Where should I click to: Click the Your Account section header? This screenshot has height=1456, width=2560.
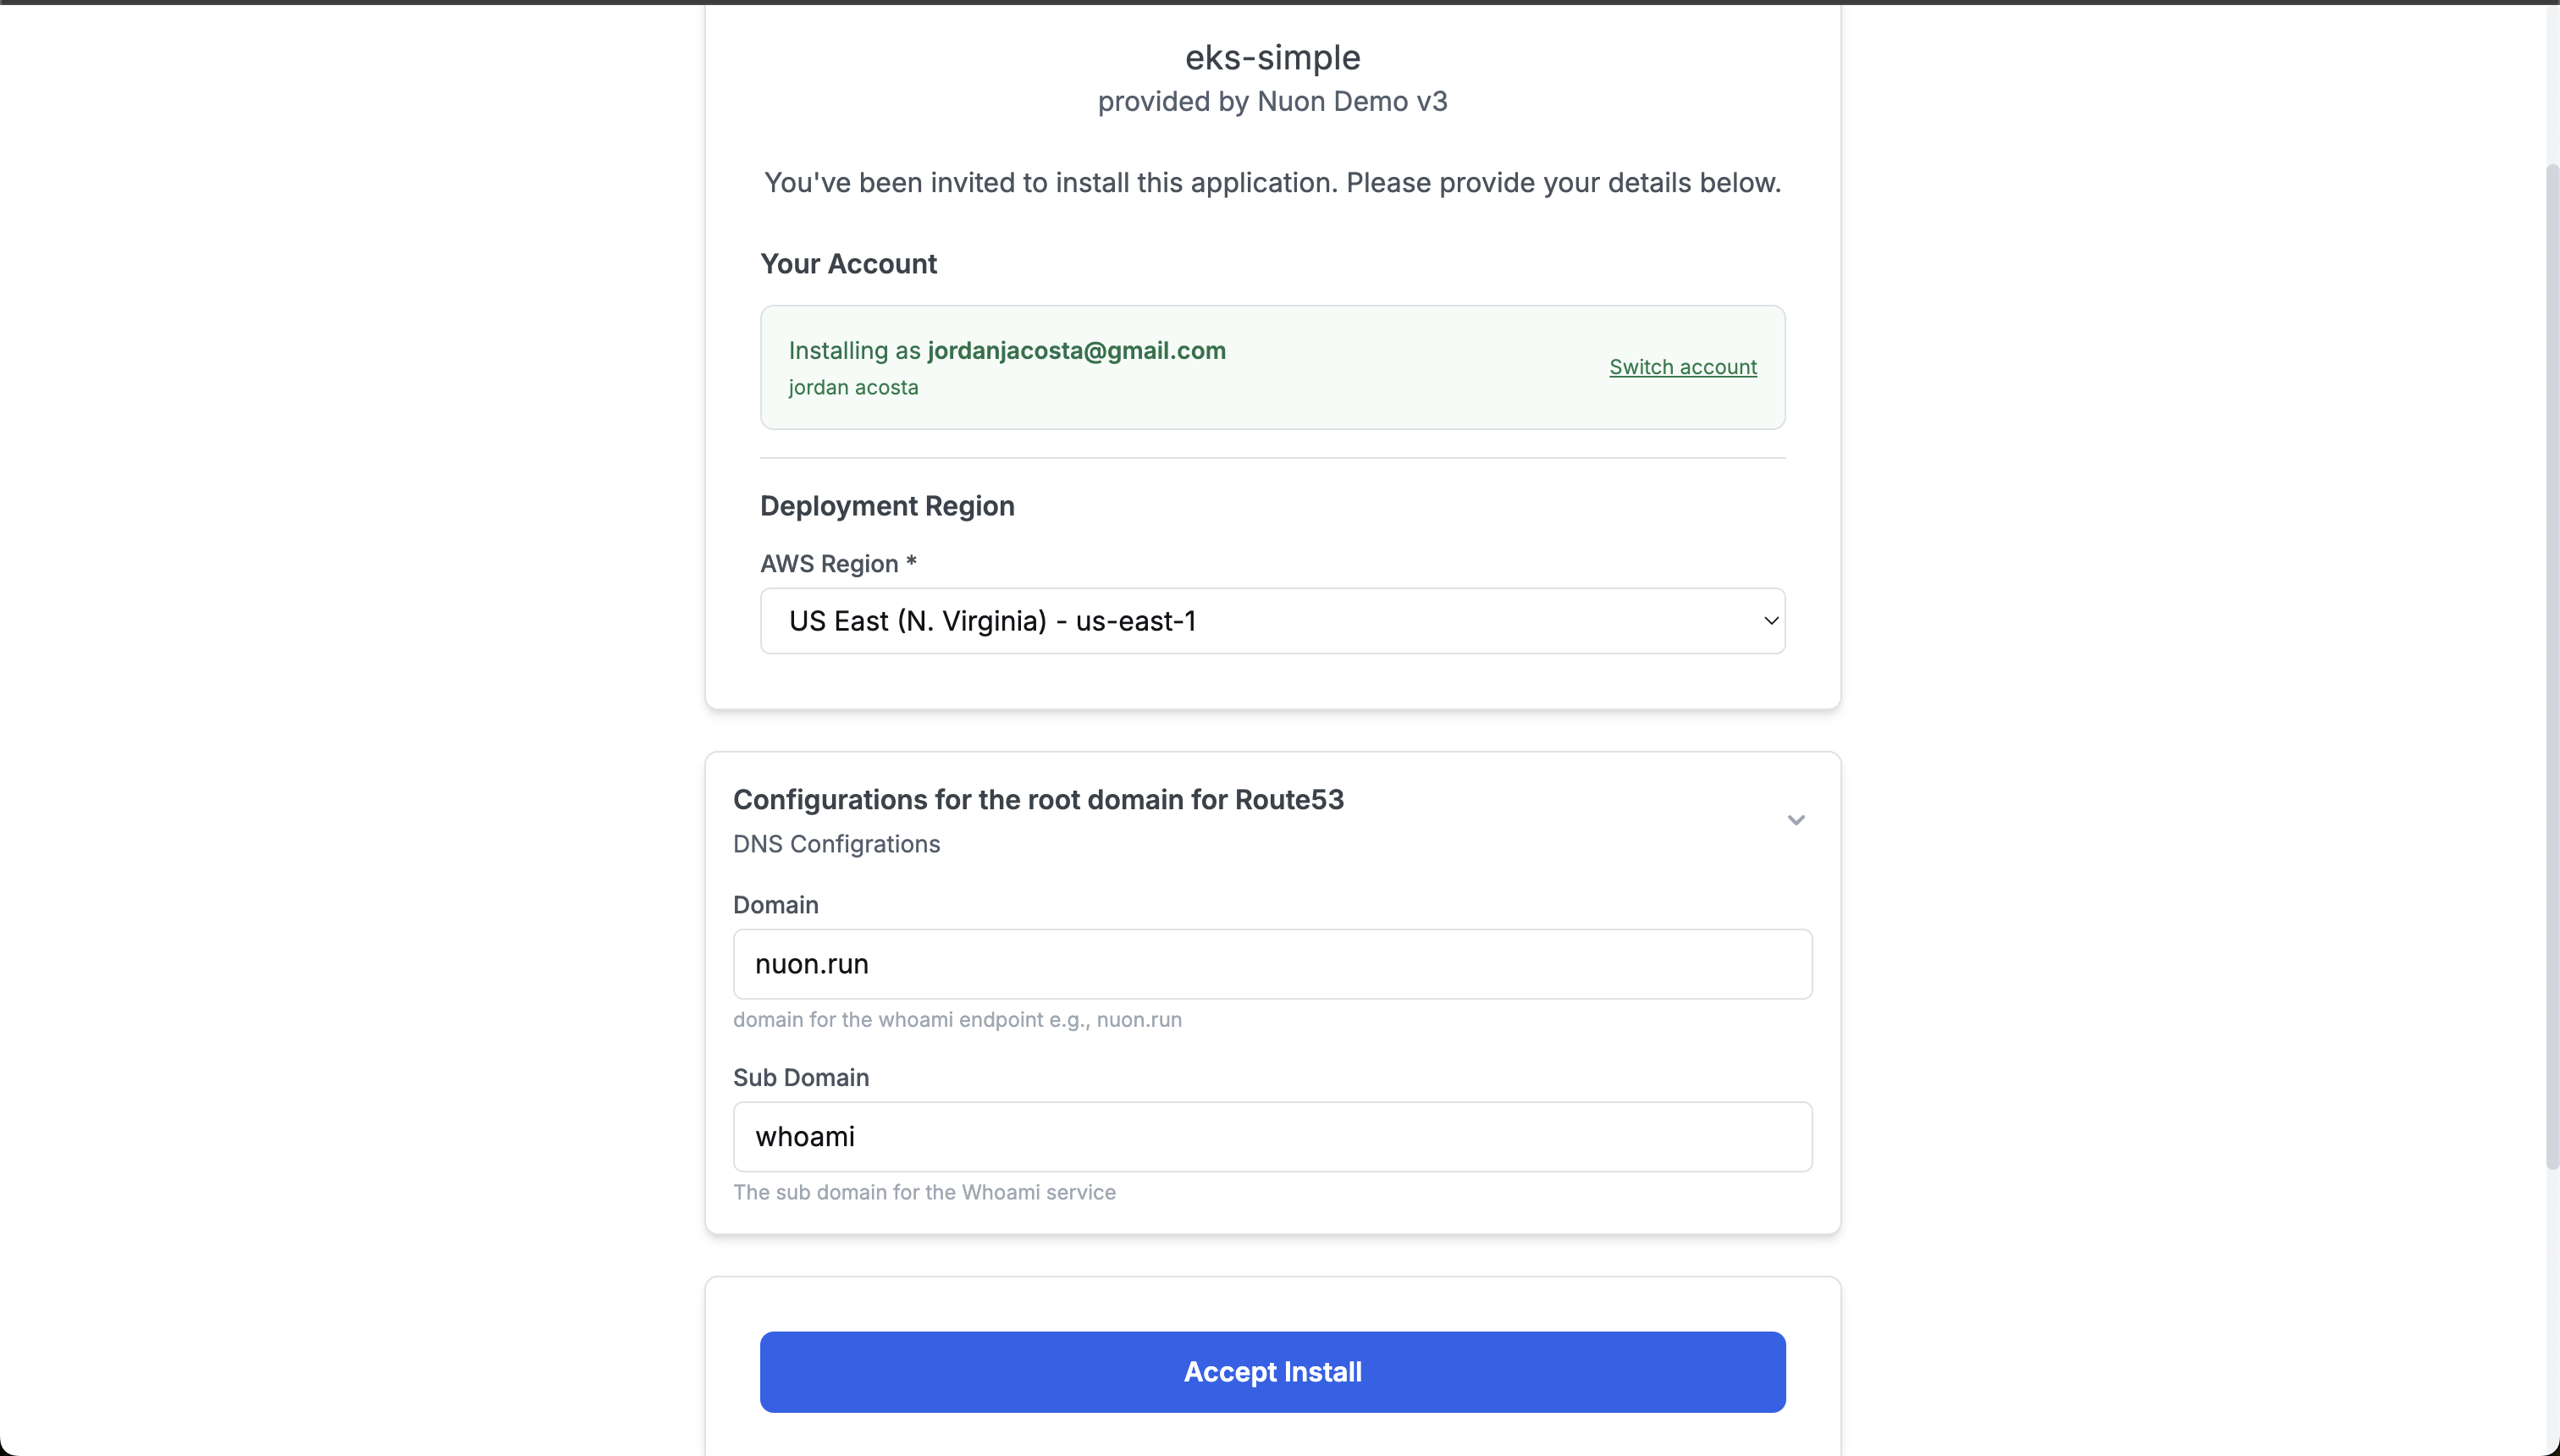point(848,263)
